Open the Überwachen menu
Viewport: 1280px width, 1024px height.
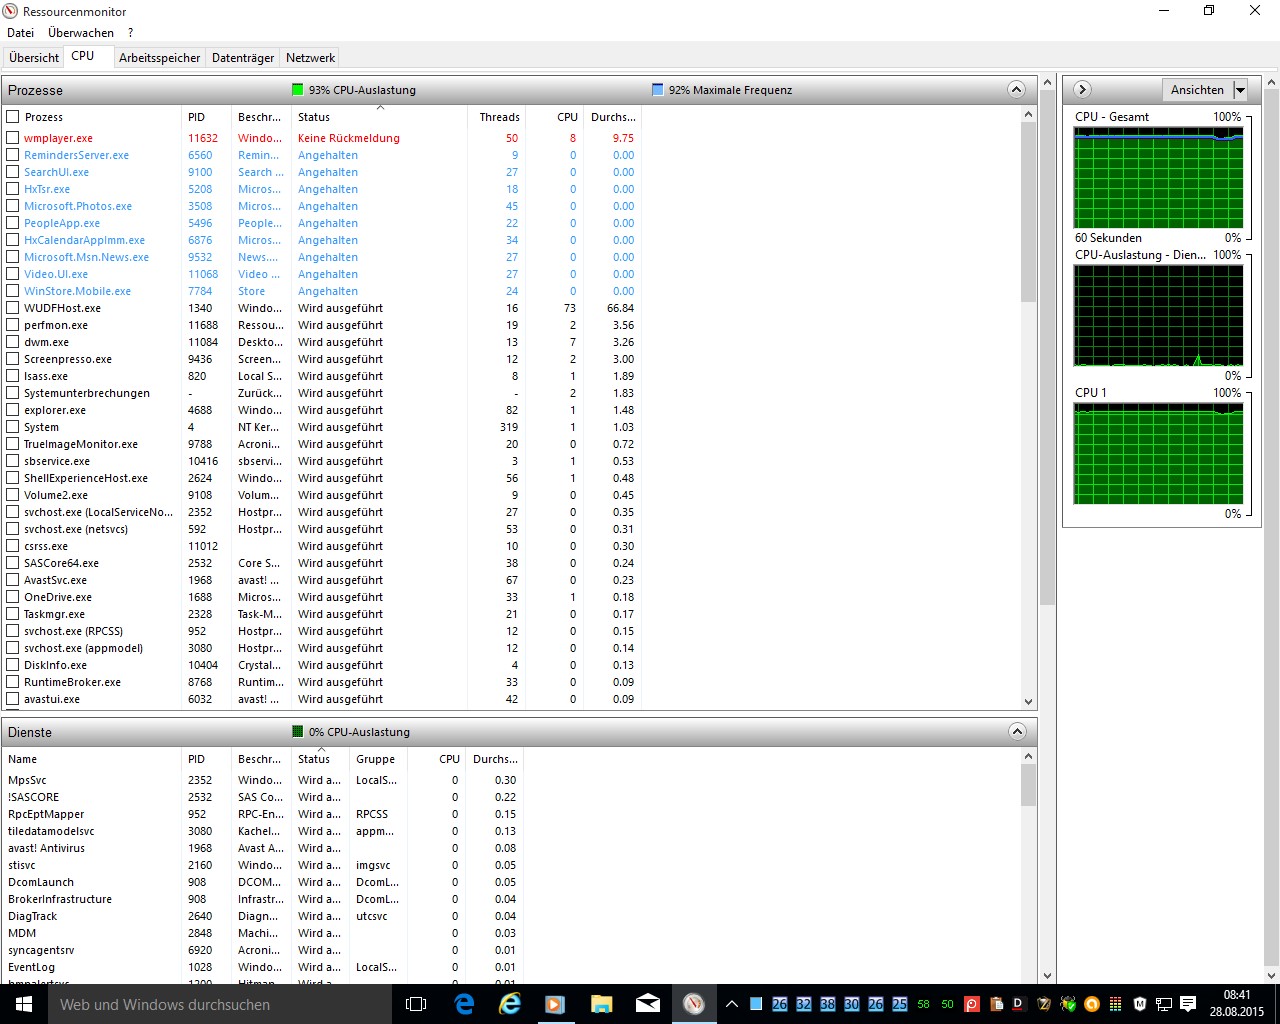[81, 33]
